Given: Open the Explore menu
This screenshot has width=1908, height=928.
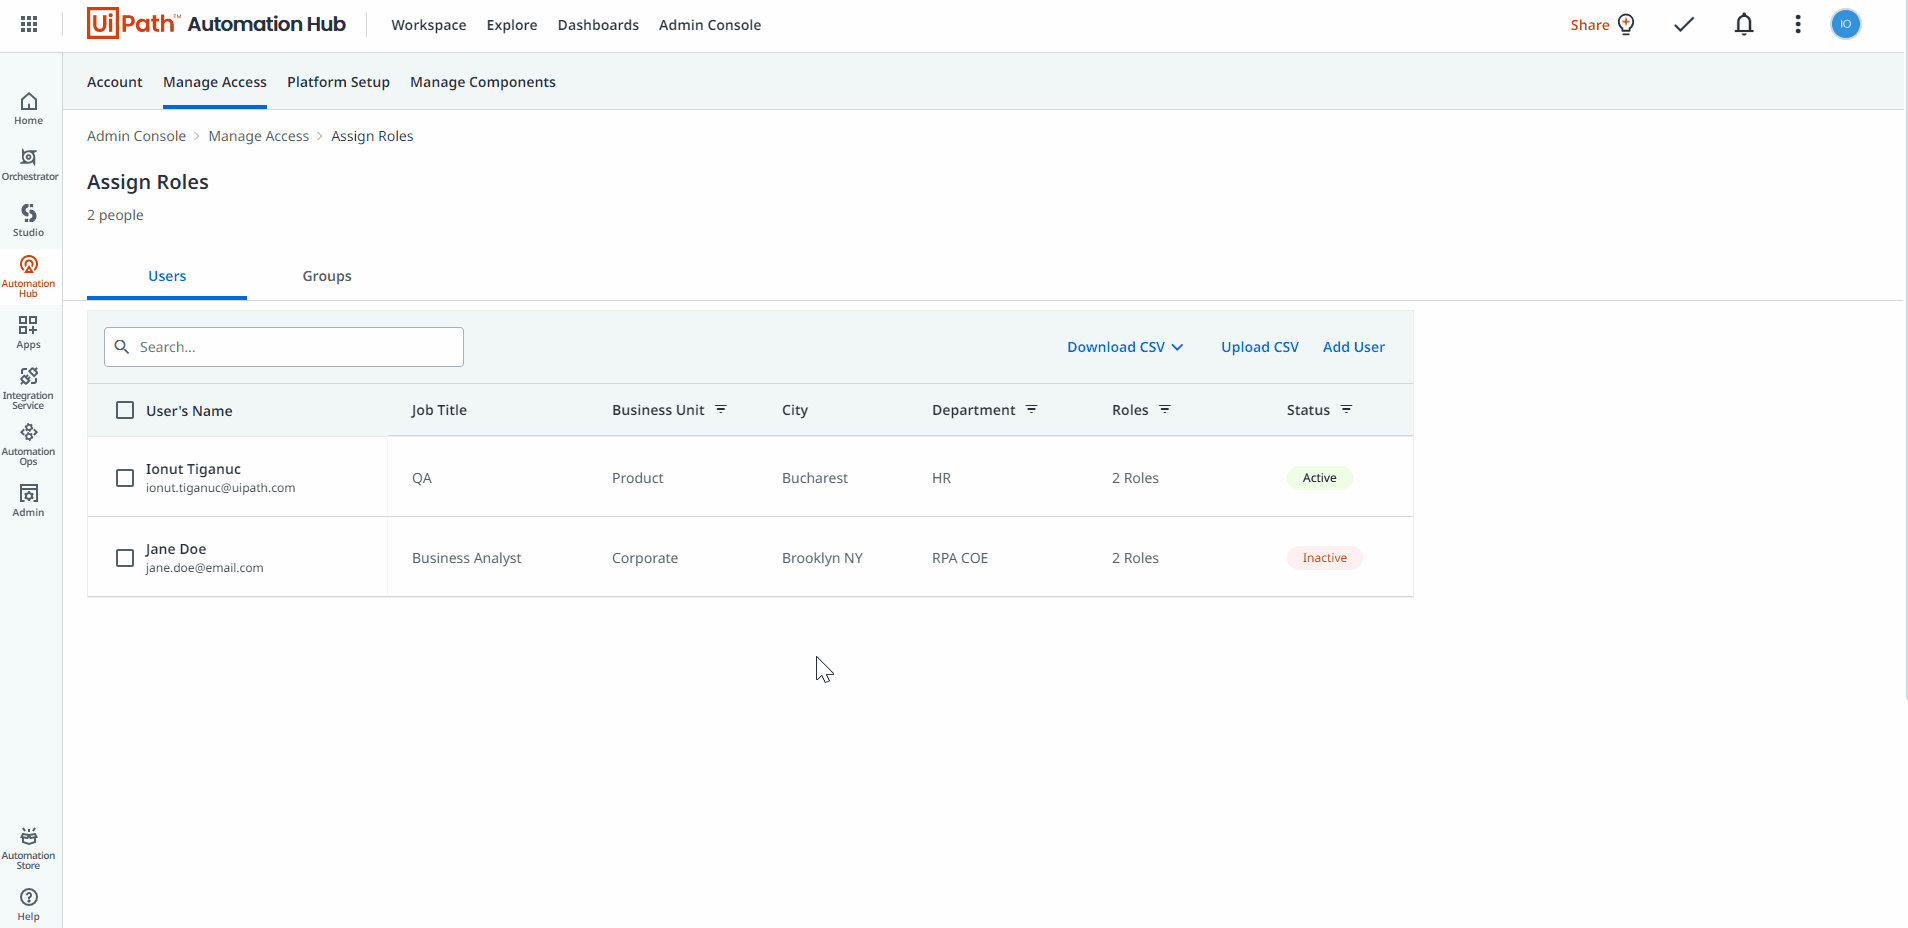Looking at the screenshot, I should pyautogui.click(x=512, y=25).
